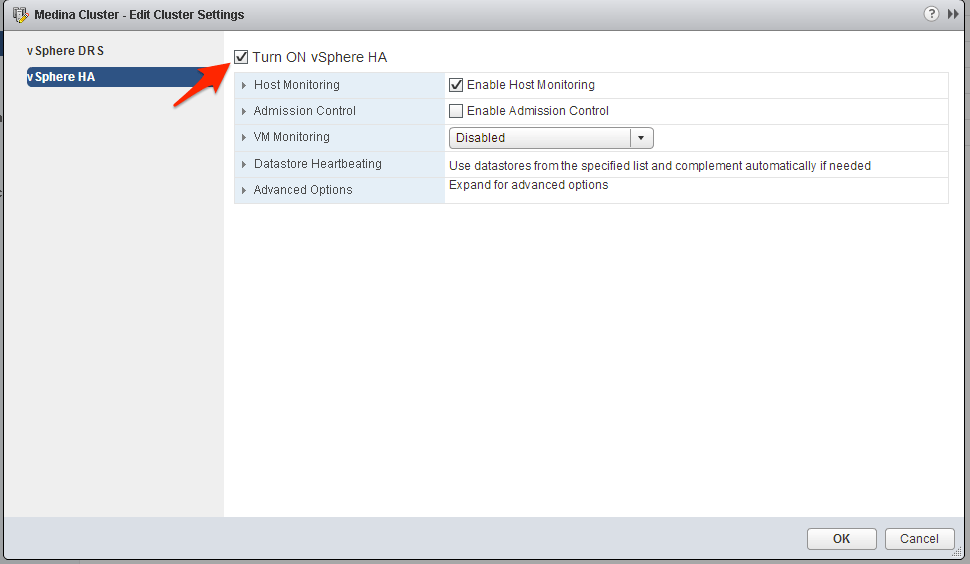
Task: Cancel the cluster settings dialog
Action: (919, 539)
